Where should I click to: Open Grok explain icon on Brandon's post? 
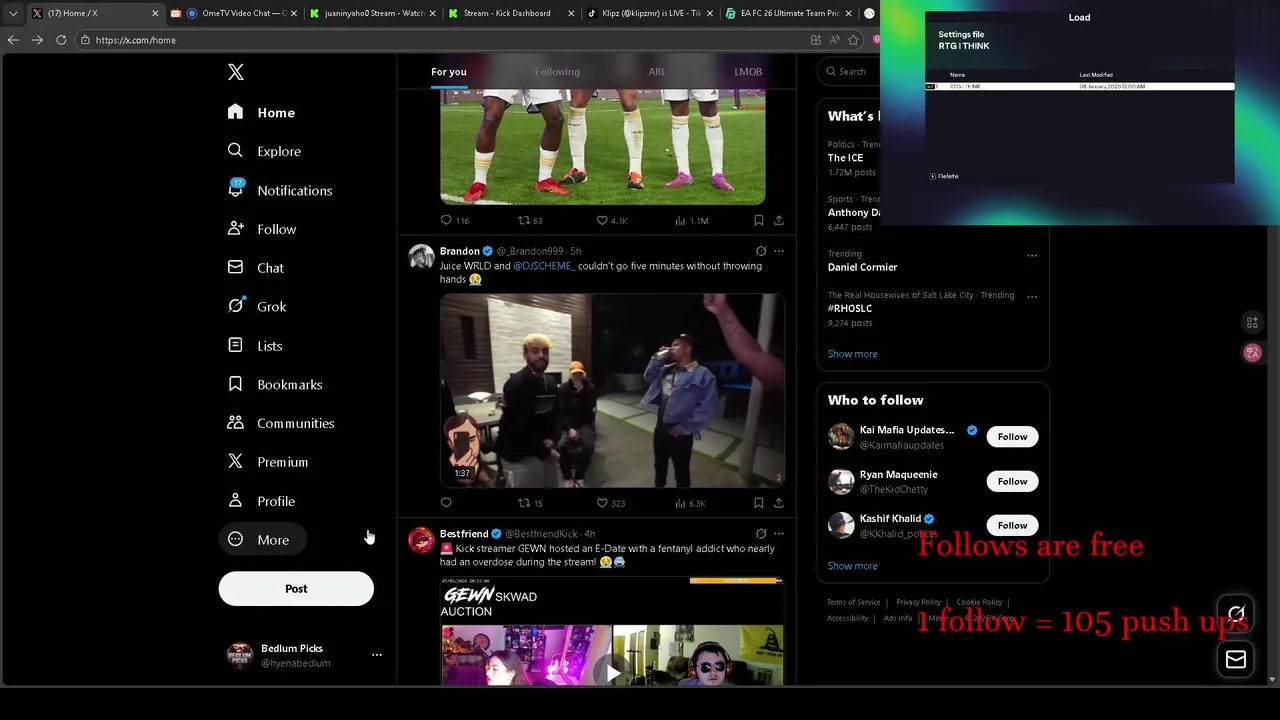point(761,251)
